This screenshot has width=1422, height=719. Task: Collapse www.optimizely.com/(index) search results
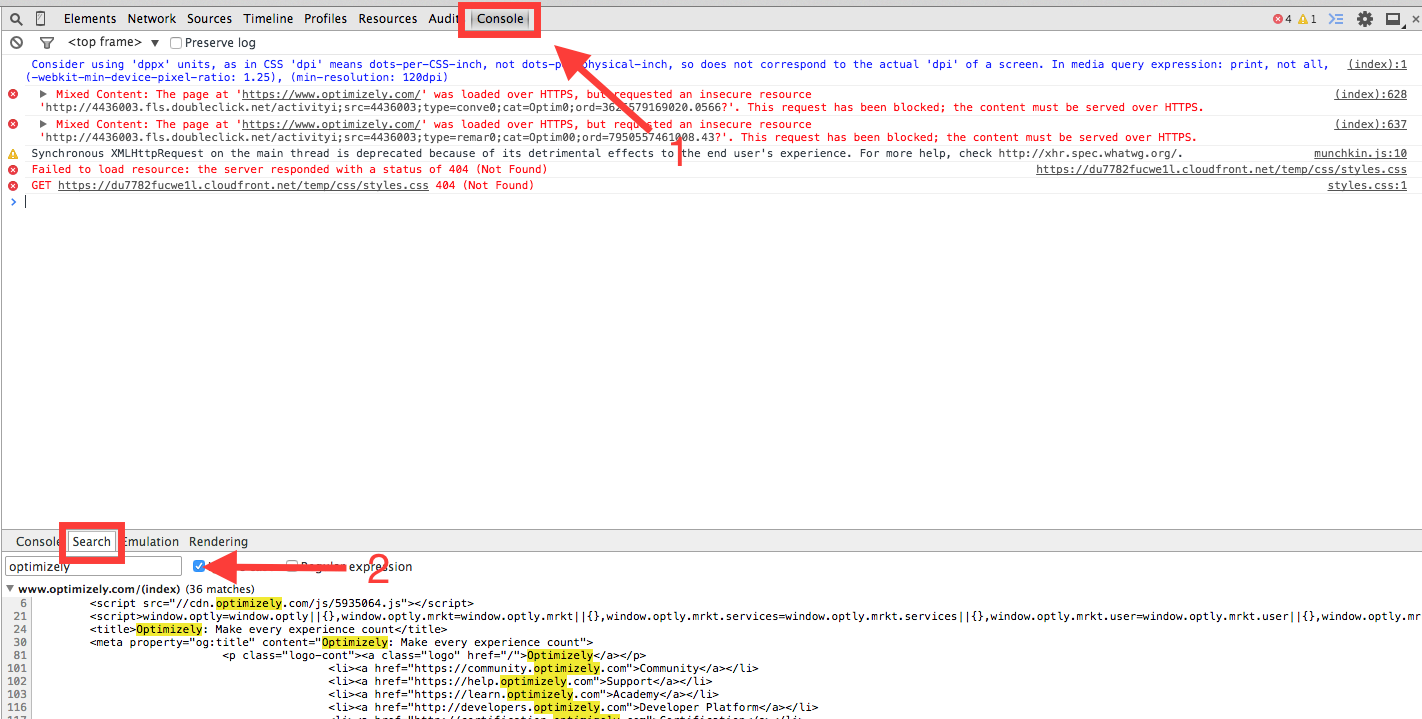[x=10, y=589]
